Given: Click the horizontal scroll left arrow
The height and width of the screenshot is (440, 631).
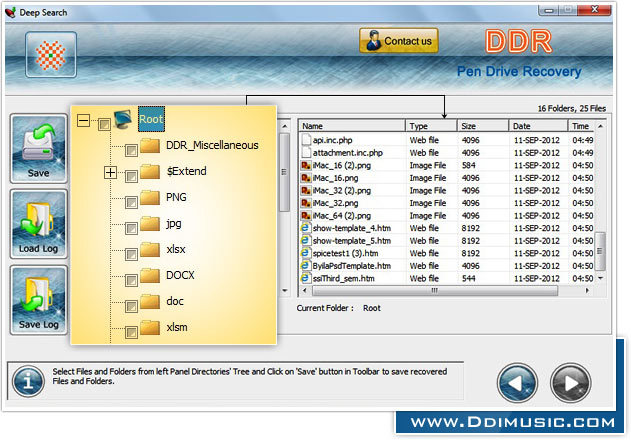Looking at the screenshot, I should click(305, 290).
